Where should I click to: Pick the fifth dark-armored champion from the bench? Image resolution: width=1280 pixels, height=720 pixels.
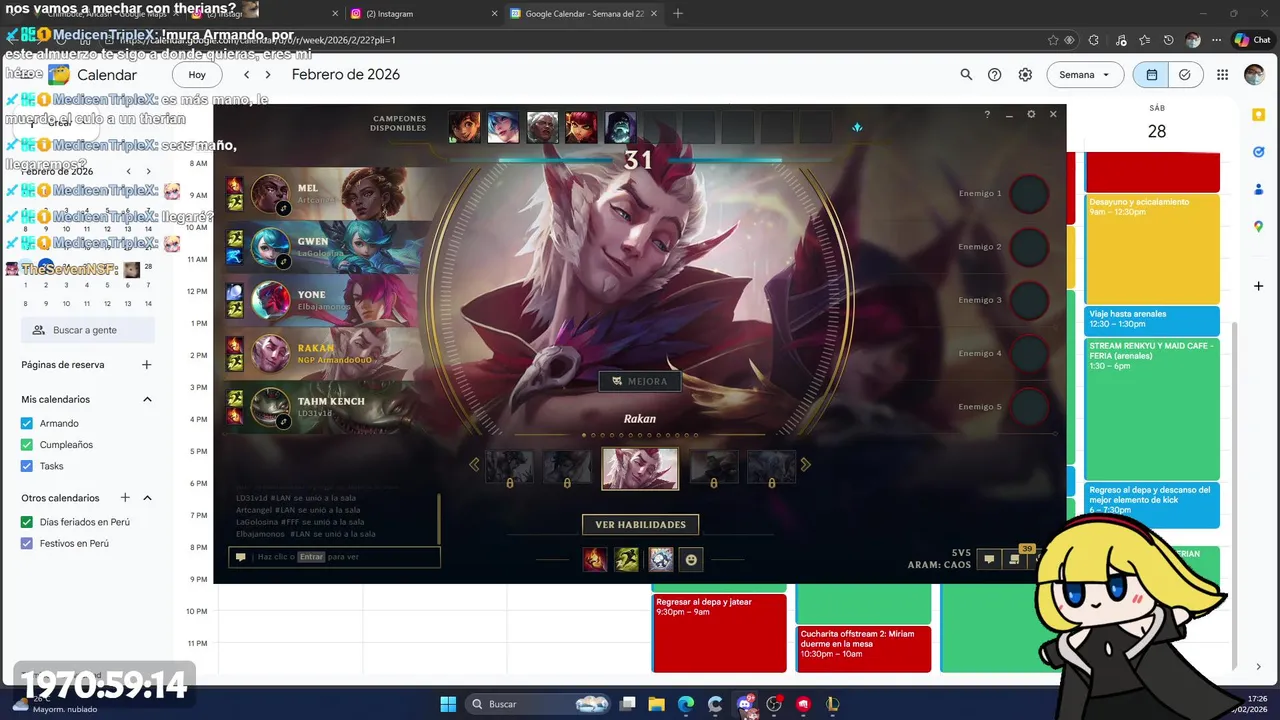[620, 127]
